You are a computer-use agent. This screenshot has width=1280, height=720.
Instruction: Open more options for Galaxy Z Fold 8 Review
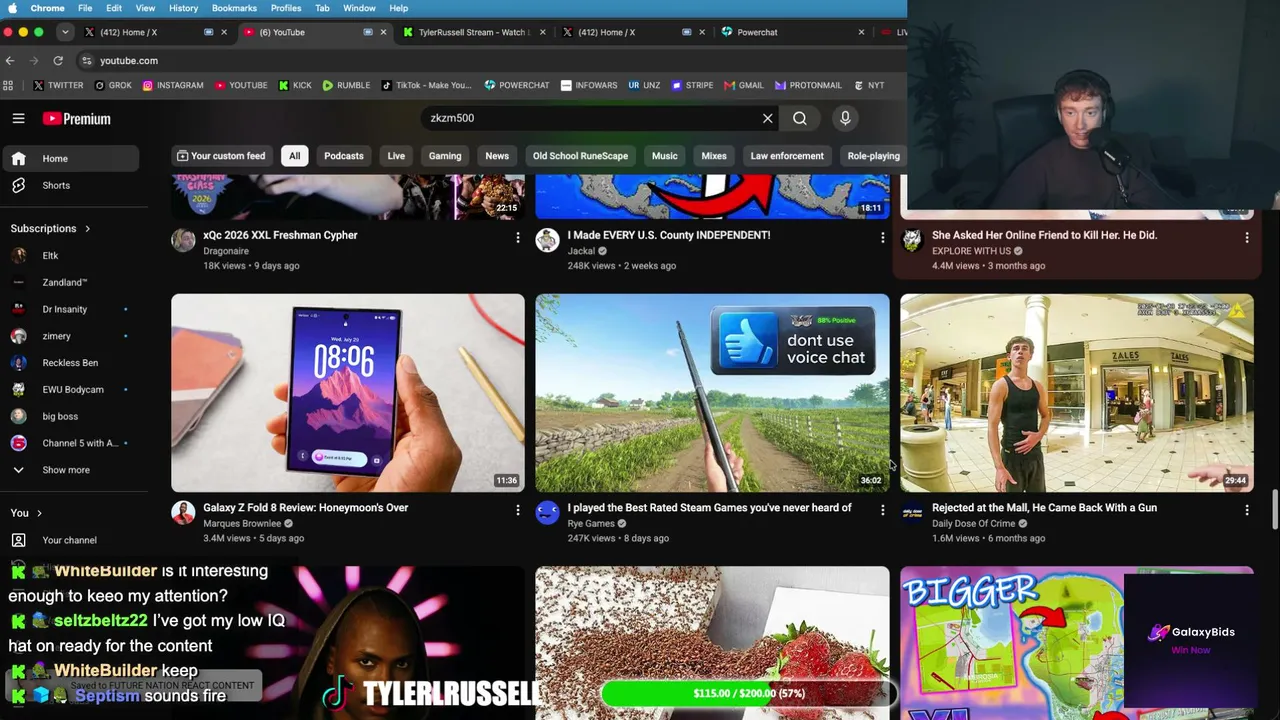tap(517, 510)
